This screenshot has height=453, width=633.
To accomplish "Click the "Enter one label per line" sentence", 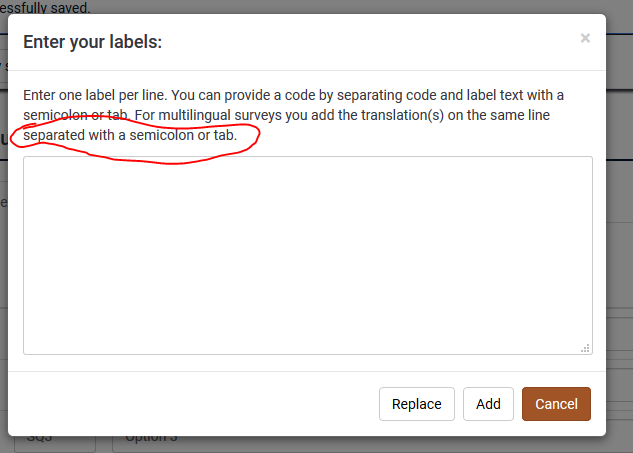I will [95, 95].
